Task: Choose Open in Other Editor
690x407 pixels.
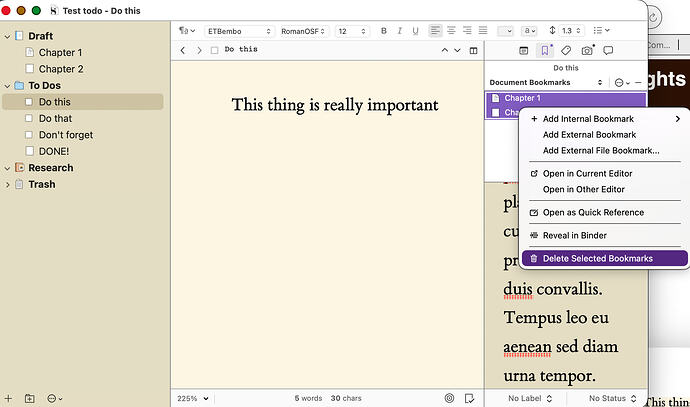Action: tap(605, 189)
